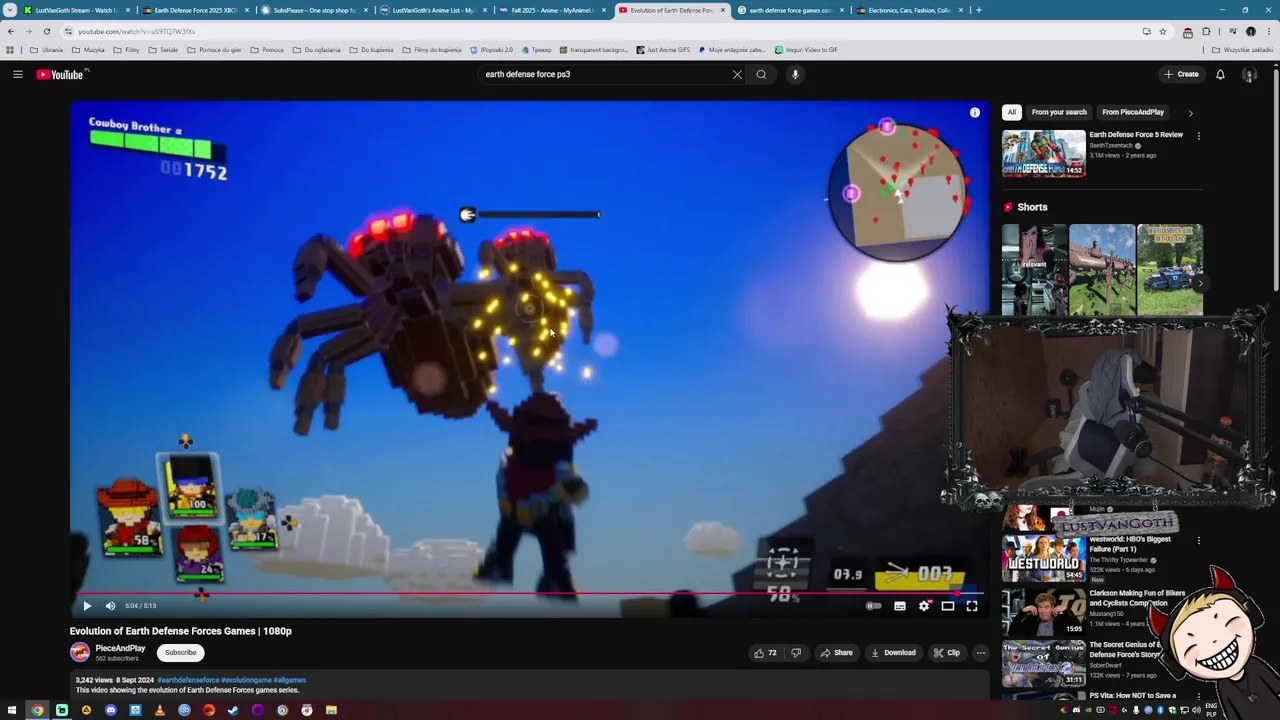Open options for Earth Defense Force 5 Review

tap(1199, 136)
